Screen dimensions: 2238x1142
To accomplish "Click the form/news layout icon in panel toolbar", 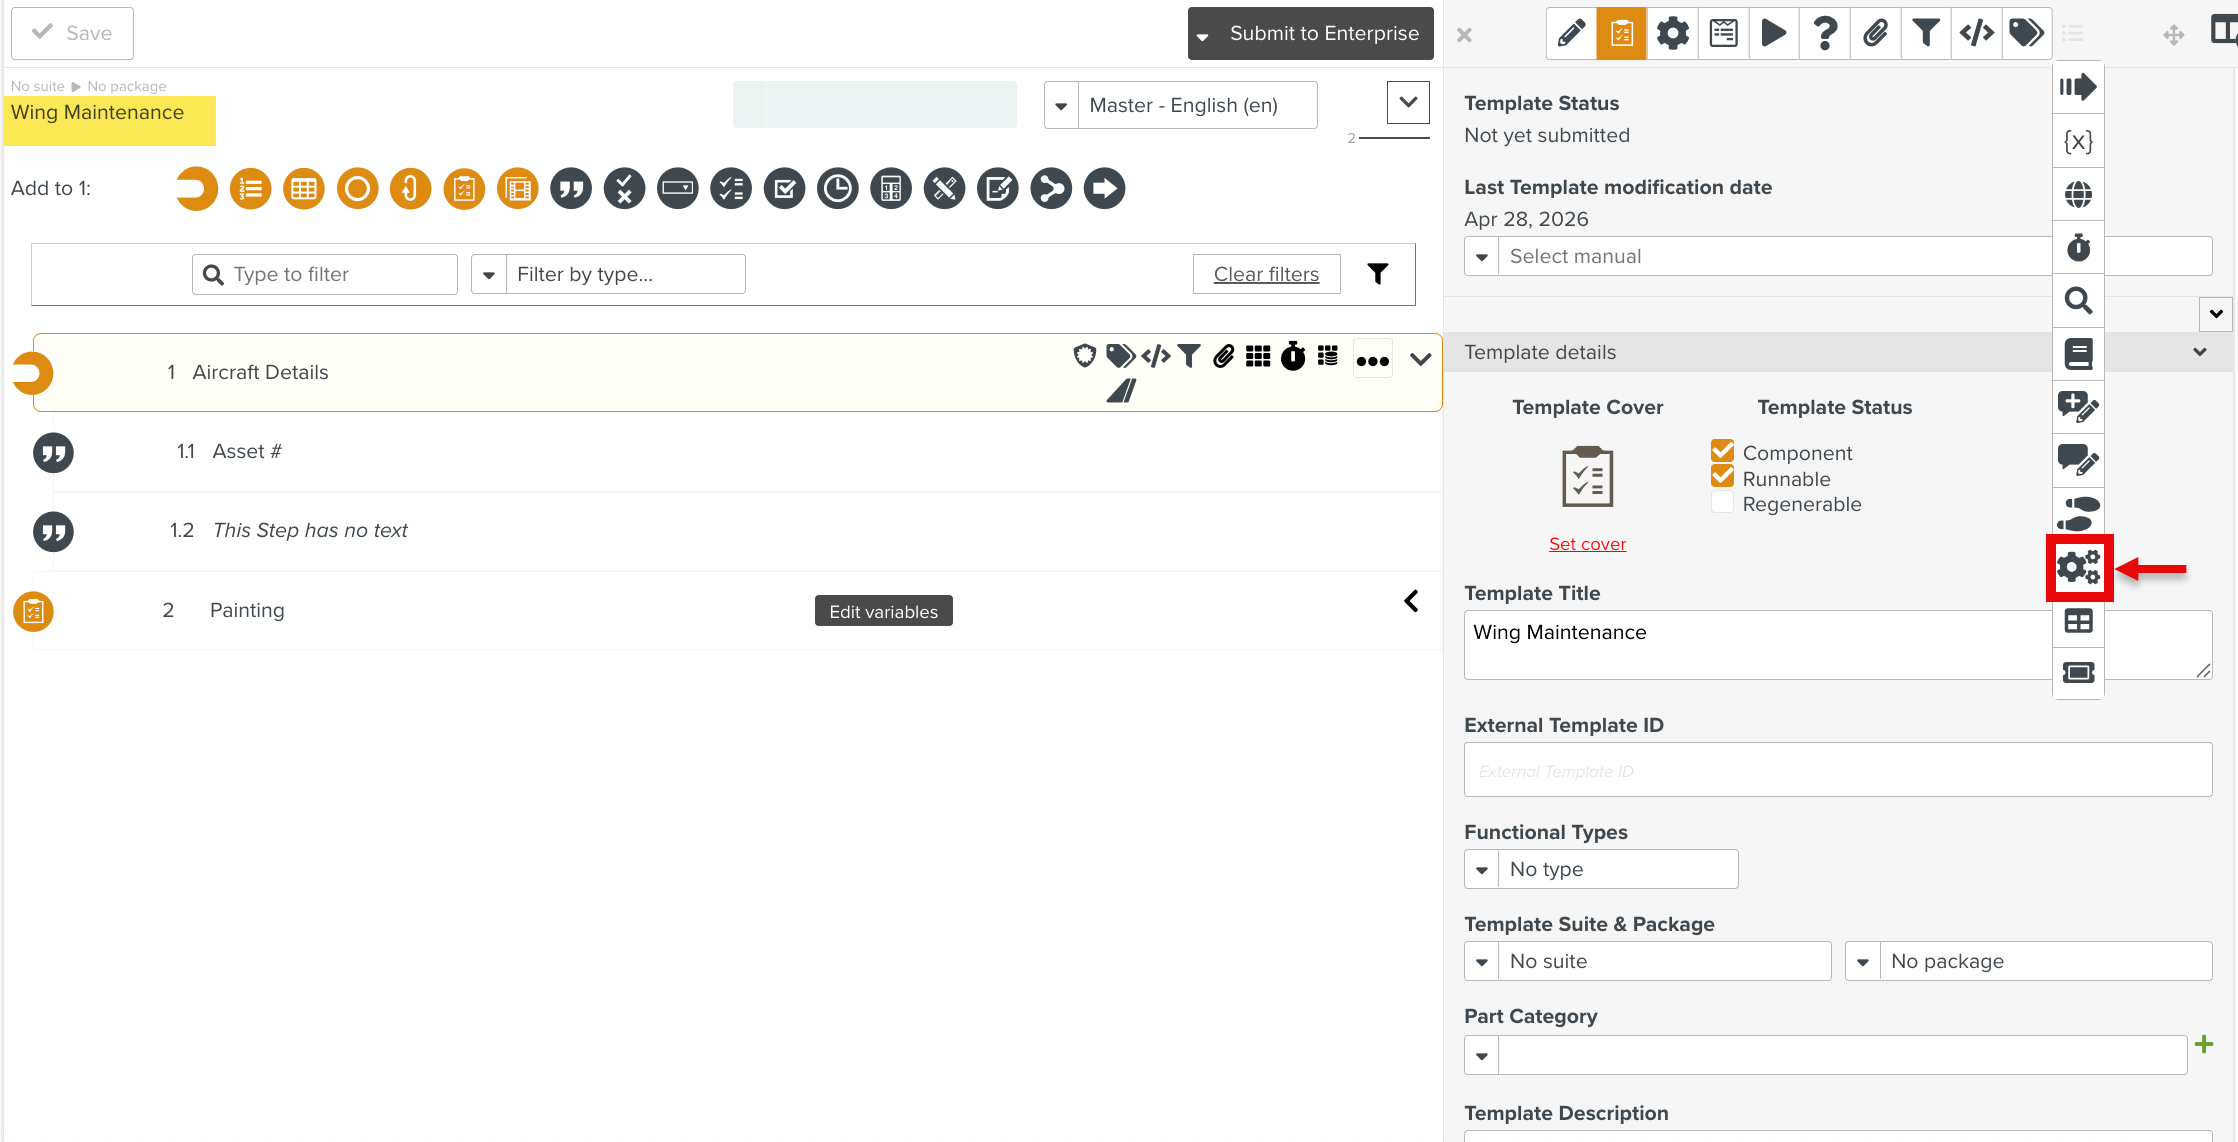I will point(1723,33).
